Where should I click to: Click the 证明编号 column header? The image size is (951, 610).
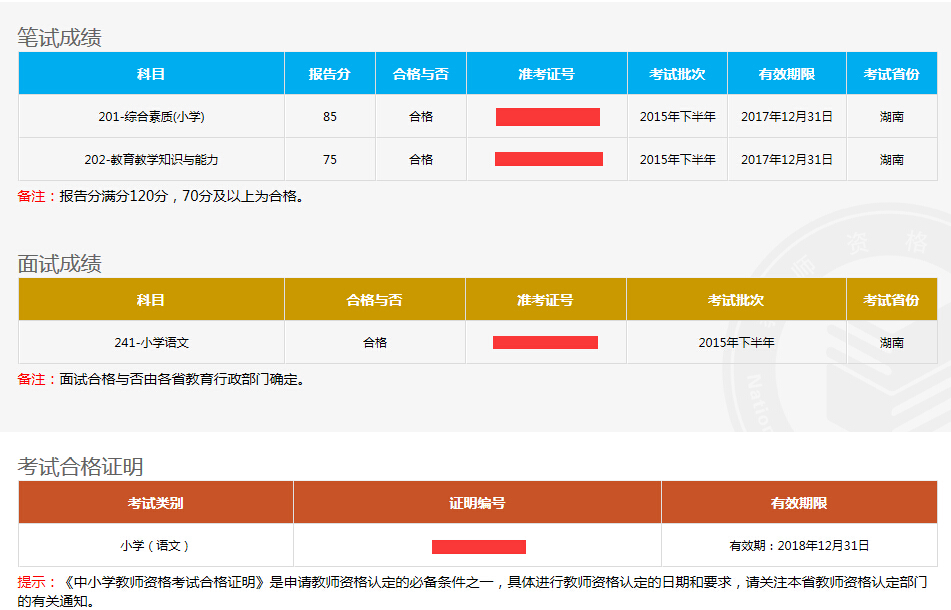tap(477, 503)
